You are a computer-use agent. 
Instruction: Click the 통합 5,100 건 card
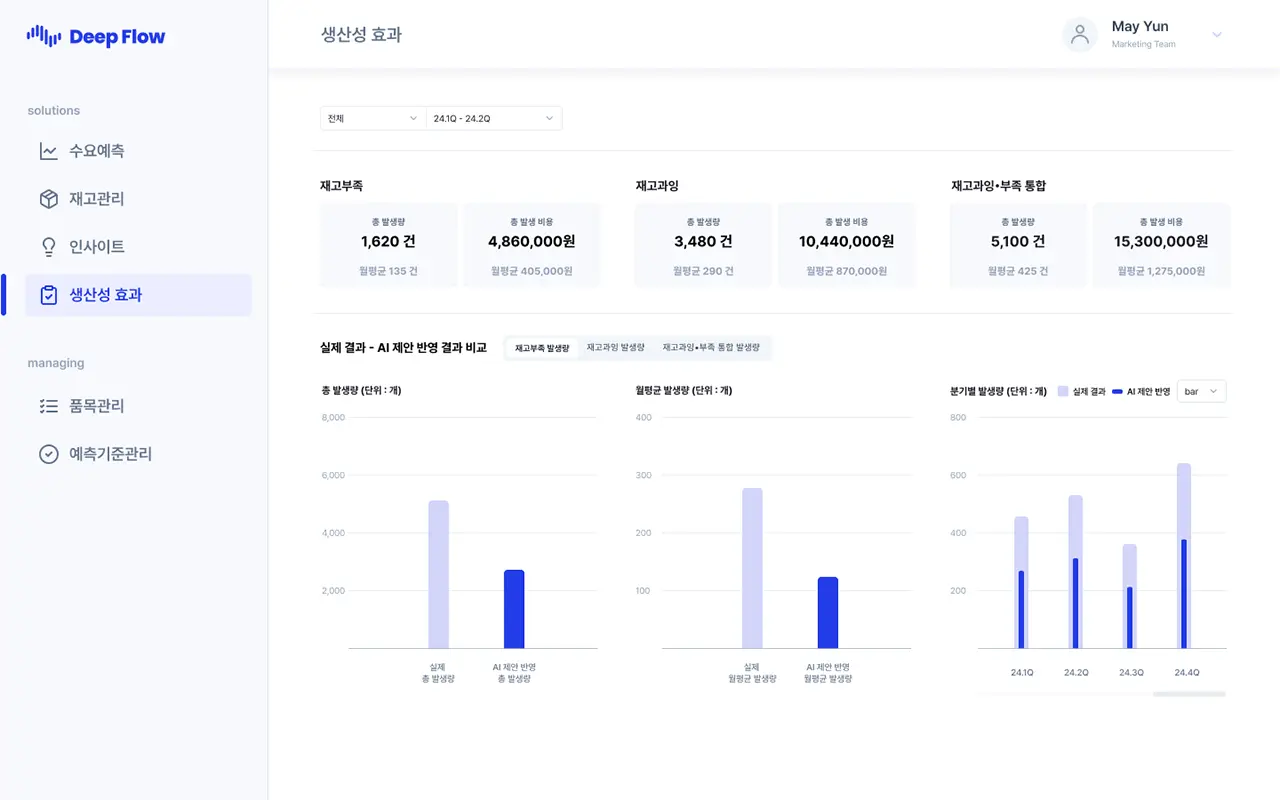click(x=1018, y=245)
